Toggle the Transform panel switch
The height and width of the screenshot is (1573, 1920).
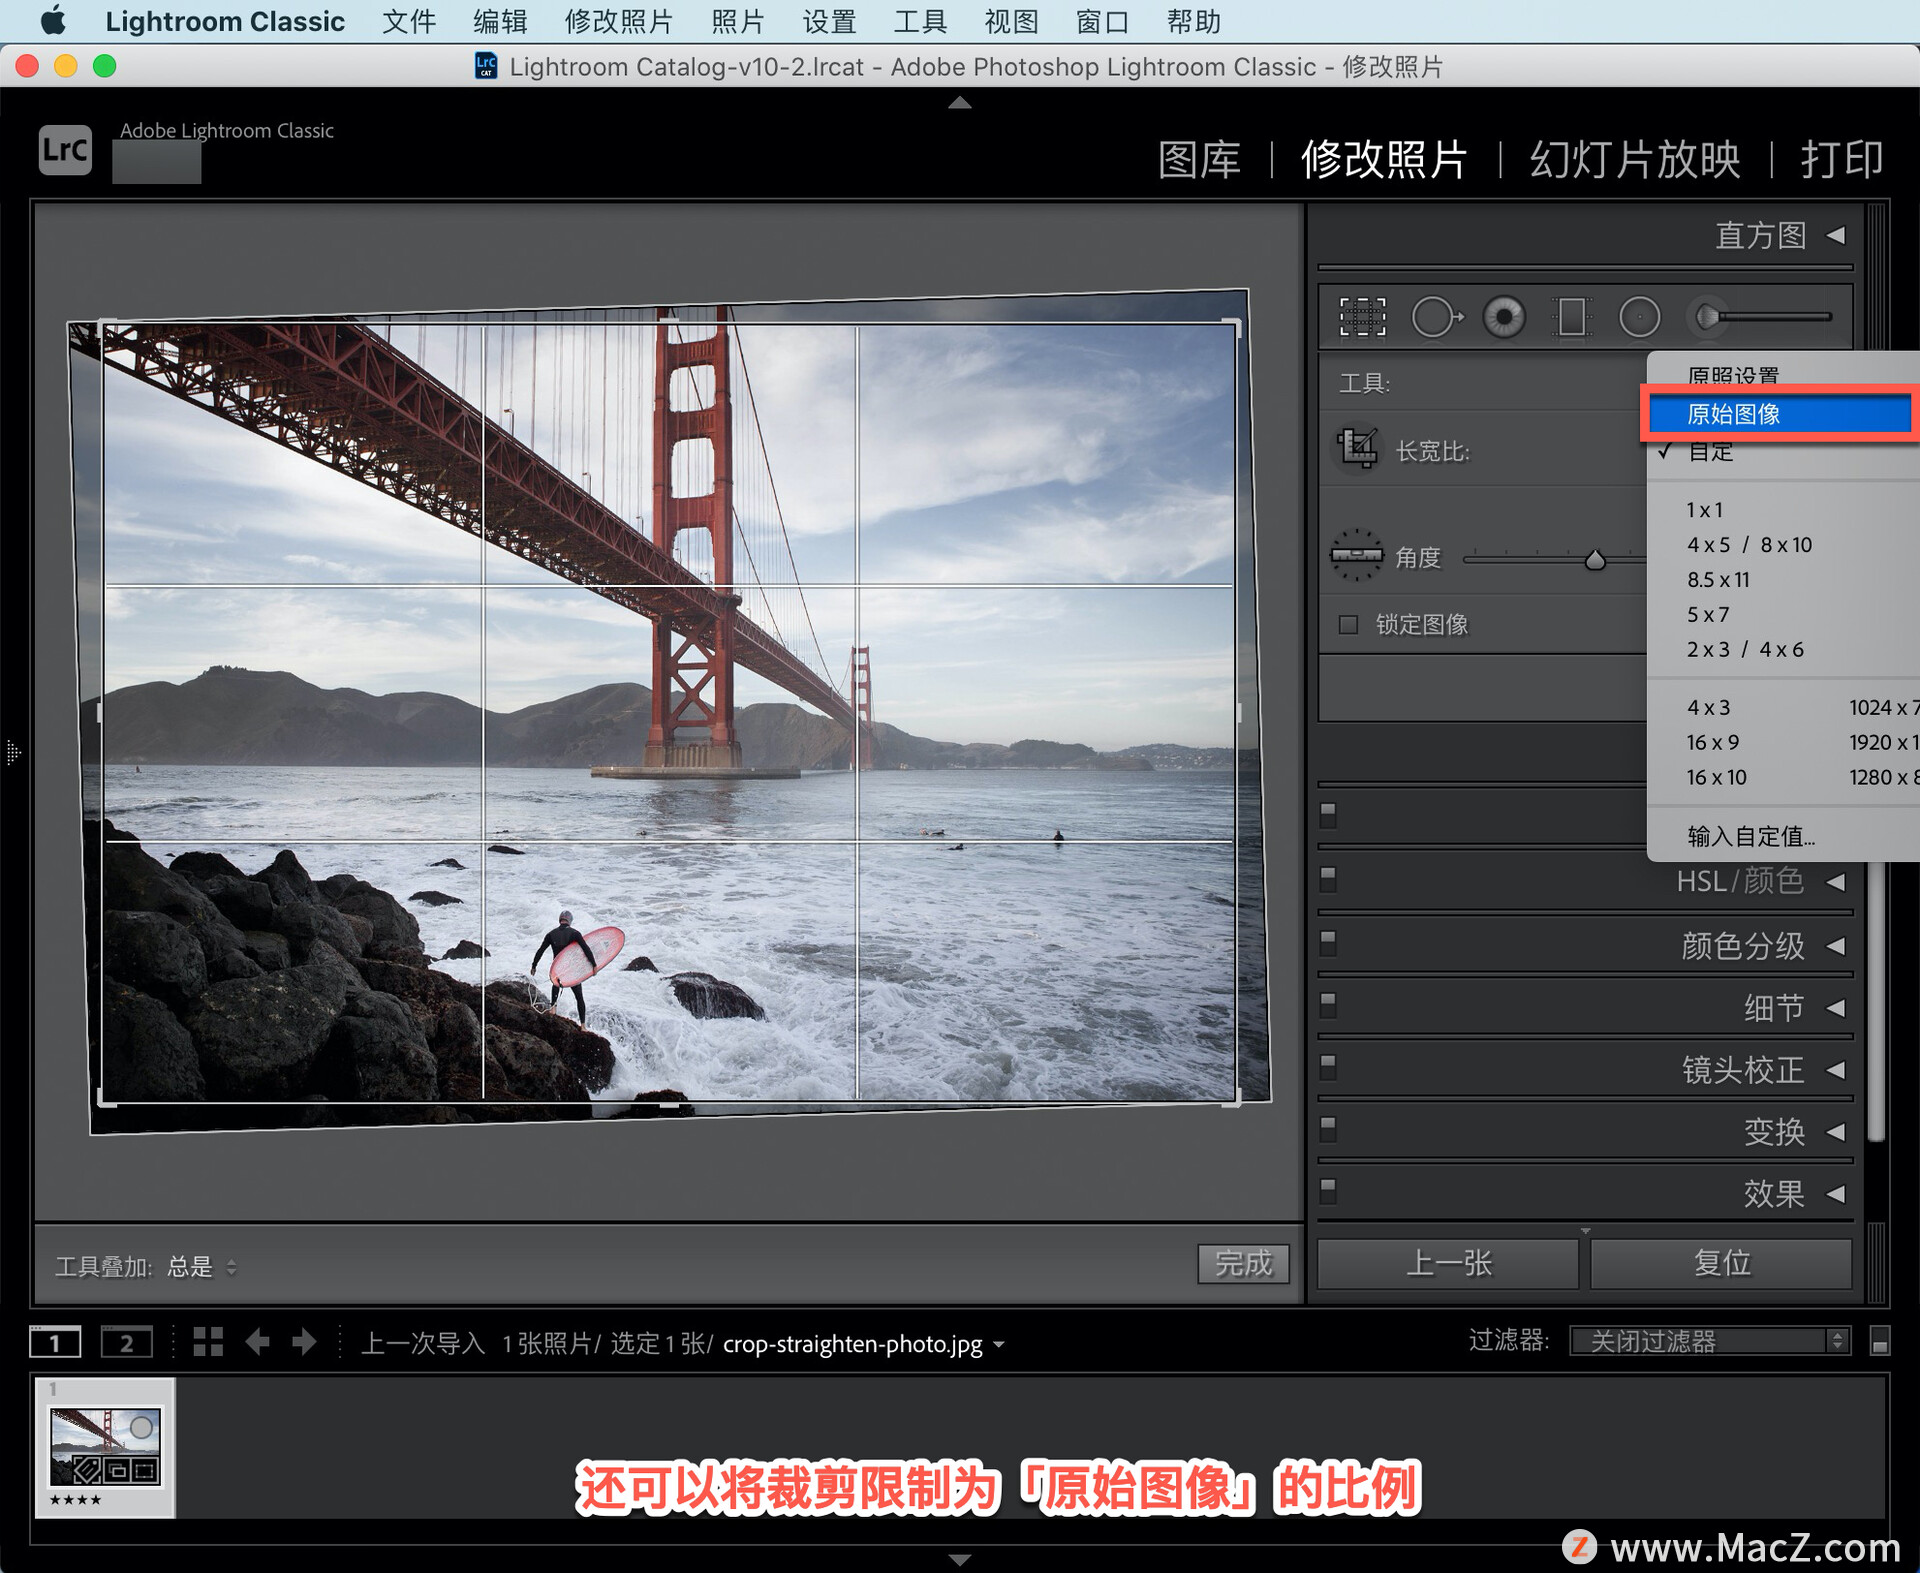[1328, 1130]
